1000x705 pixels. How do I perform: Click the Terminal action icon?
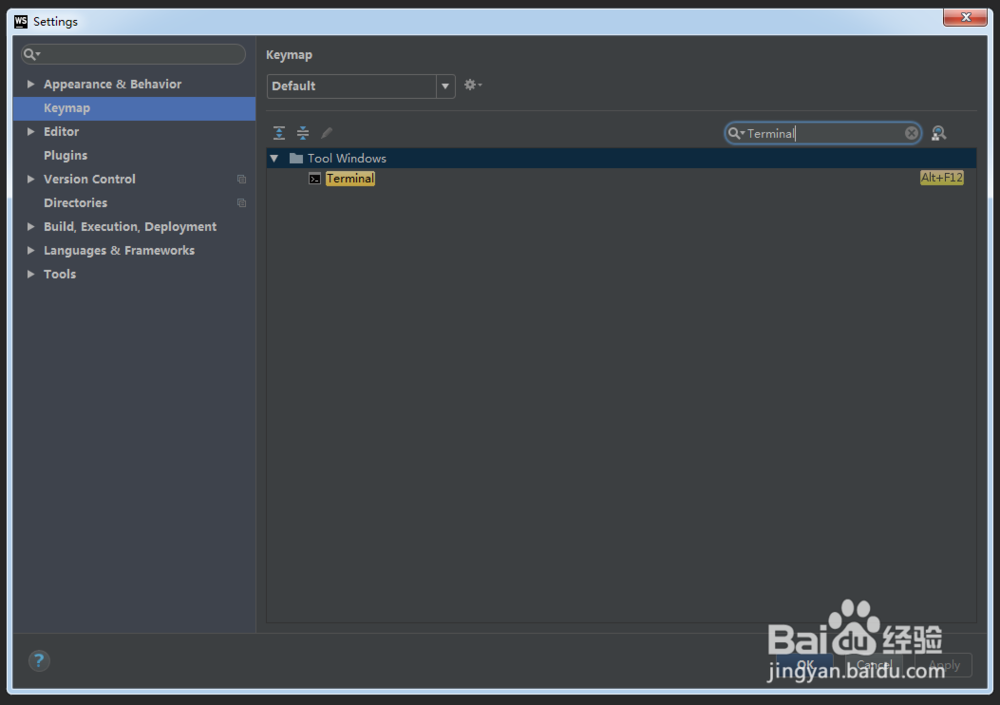point(315,179)
